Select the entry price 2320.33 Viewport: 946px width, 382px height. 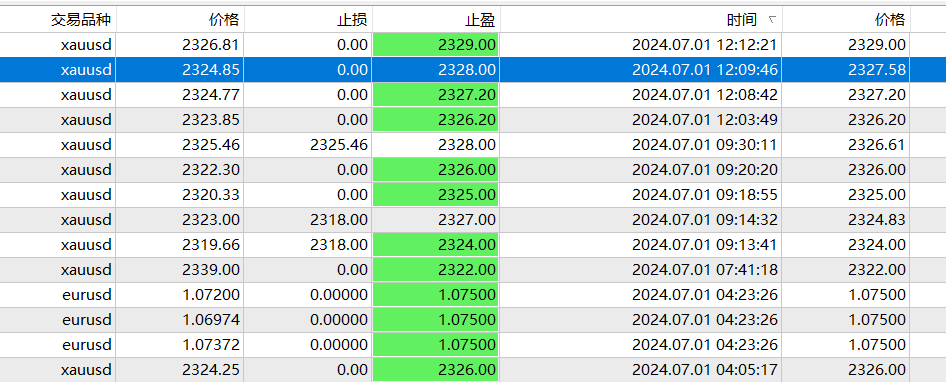(x=211, y=195)
